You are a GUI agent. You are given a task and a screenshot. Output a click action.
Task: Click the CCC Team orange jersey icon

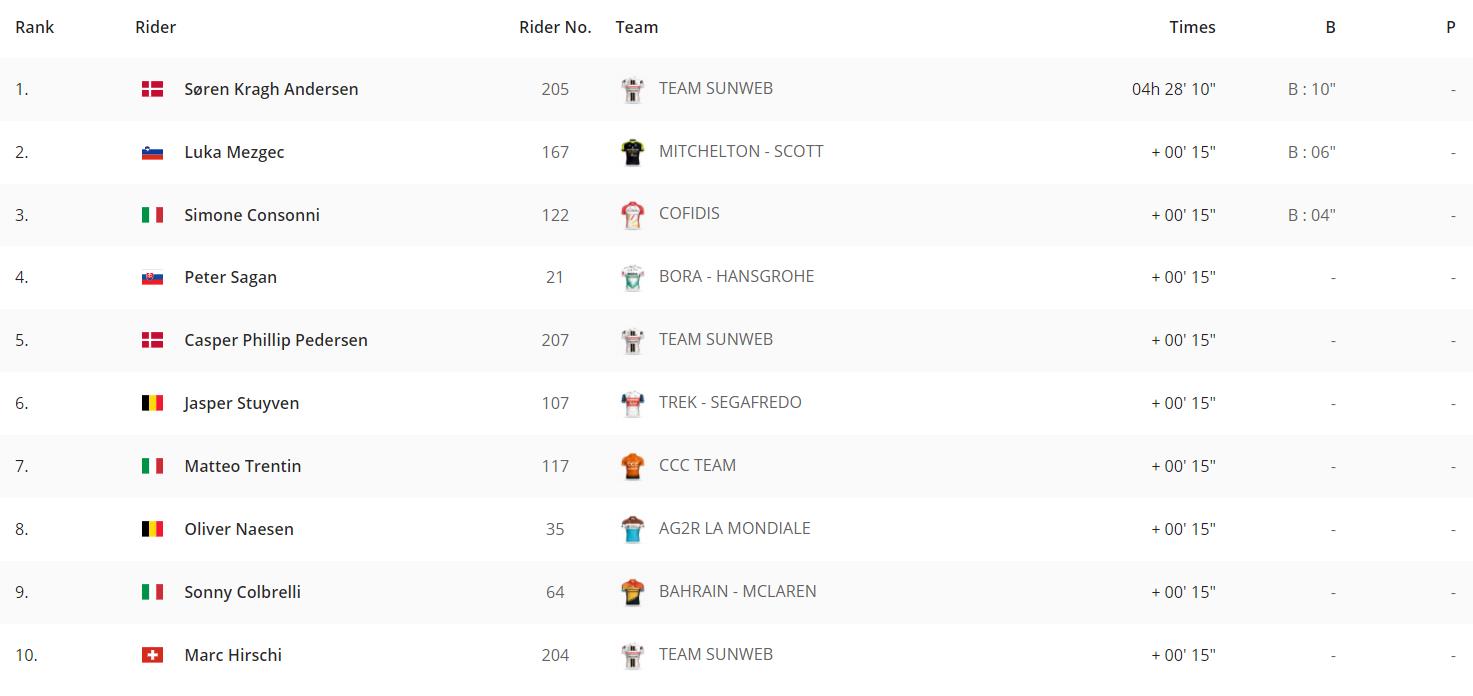pyautogui.click(x=632, y=466)
